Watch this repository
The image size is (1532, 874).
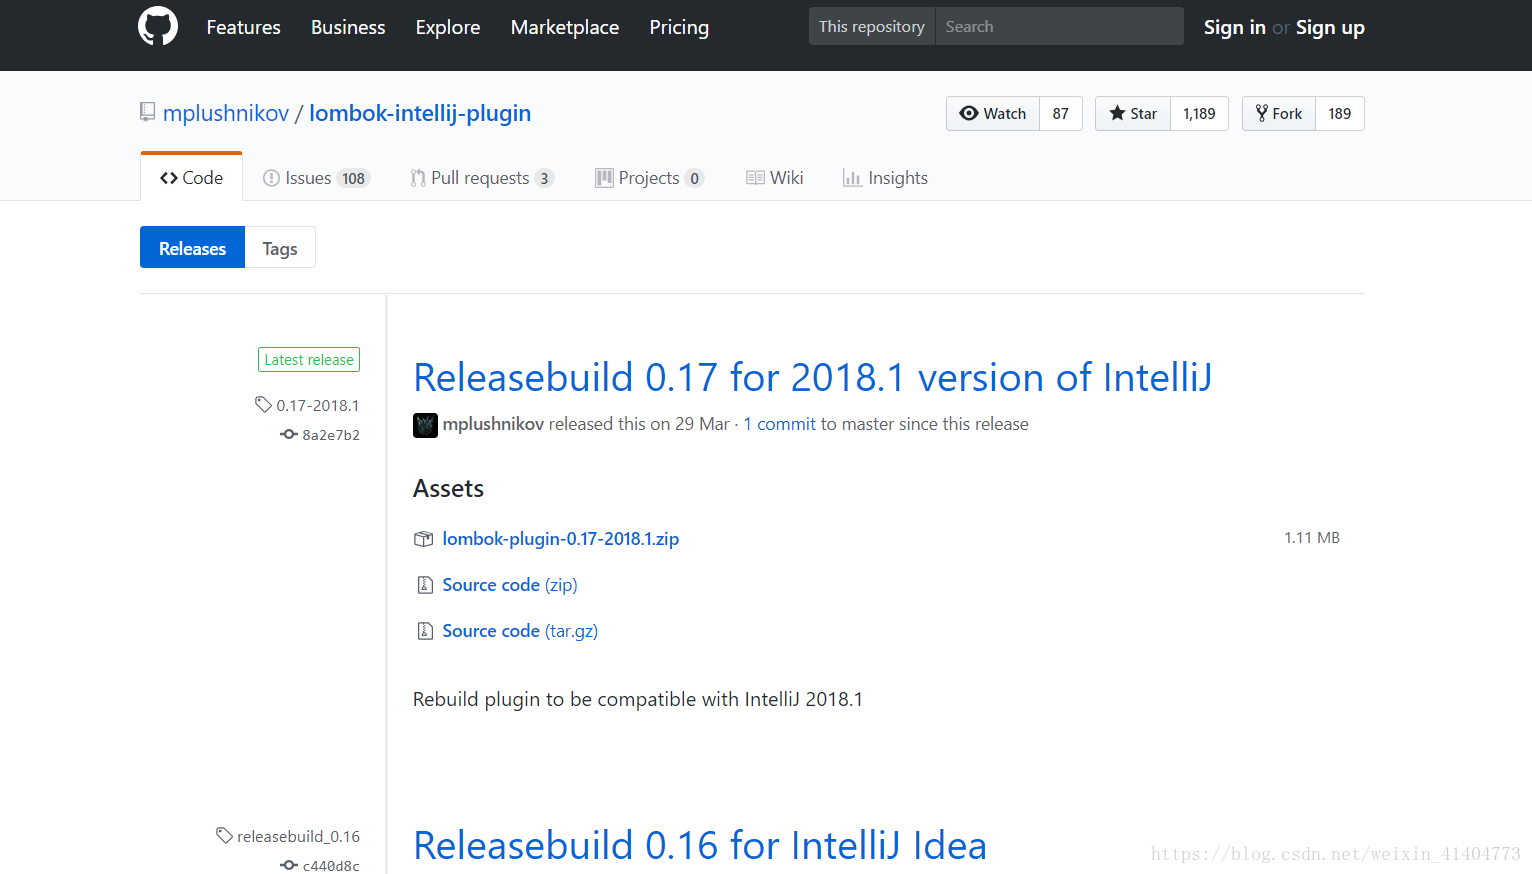coord(993,113)
